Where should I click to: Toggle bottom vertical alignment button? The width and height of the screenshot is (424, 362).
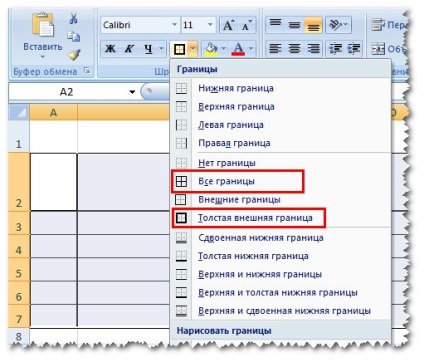pos(313,25)
